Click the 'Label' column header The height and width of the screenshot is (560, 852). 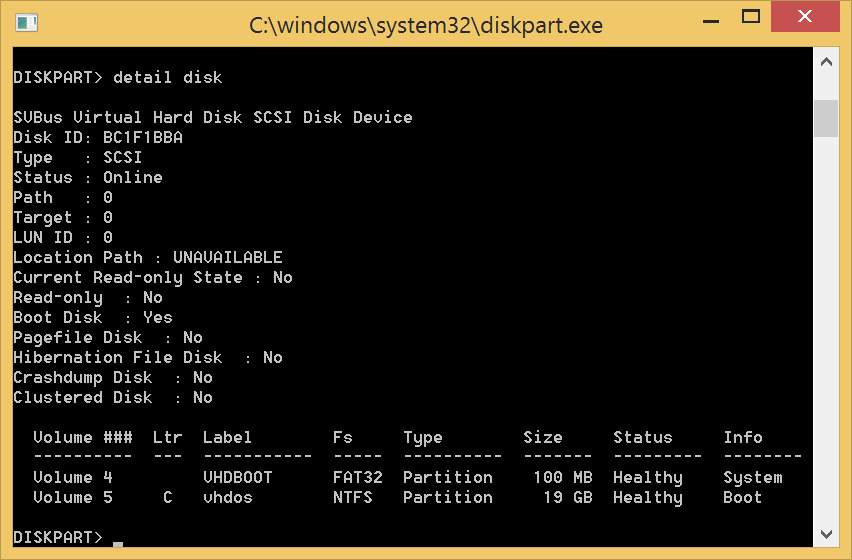click(x=227, y=437)
